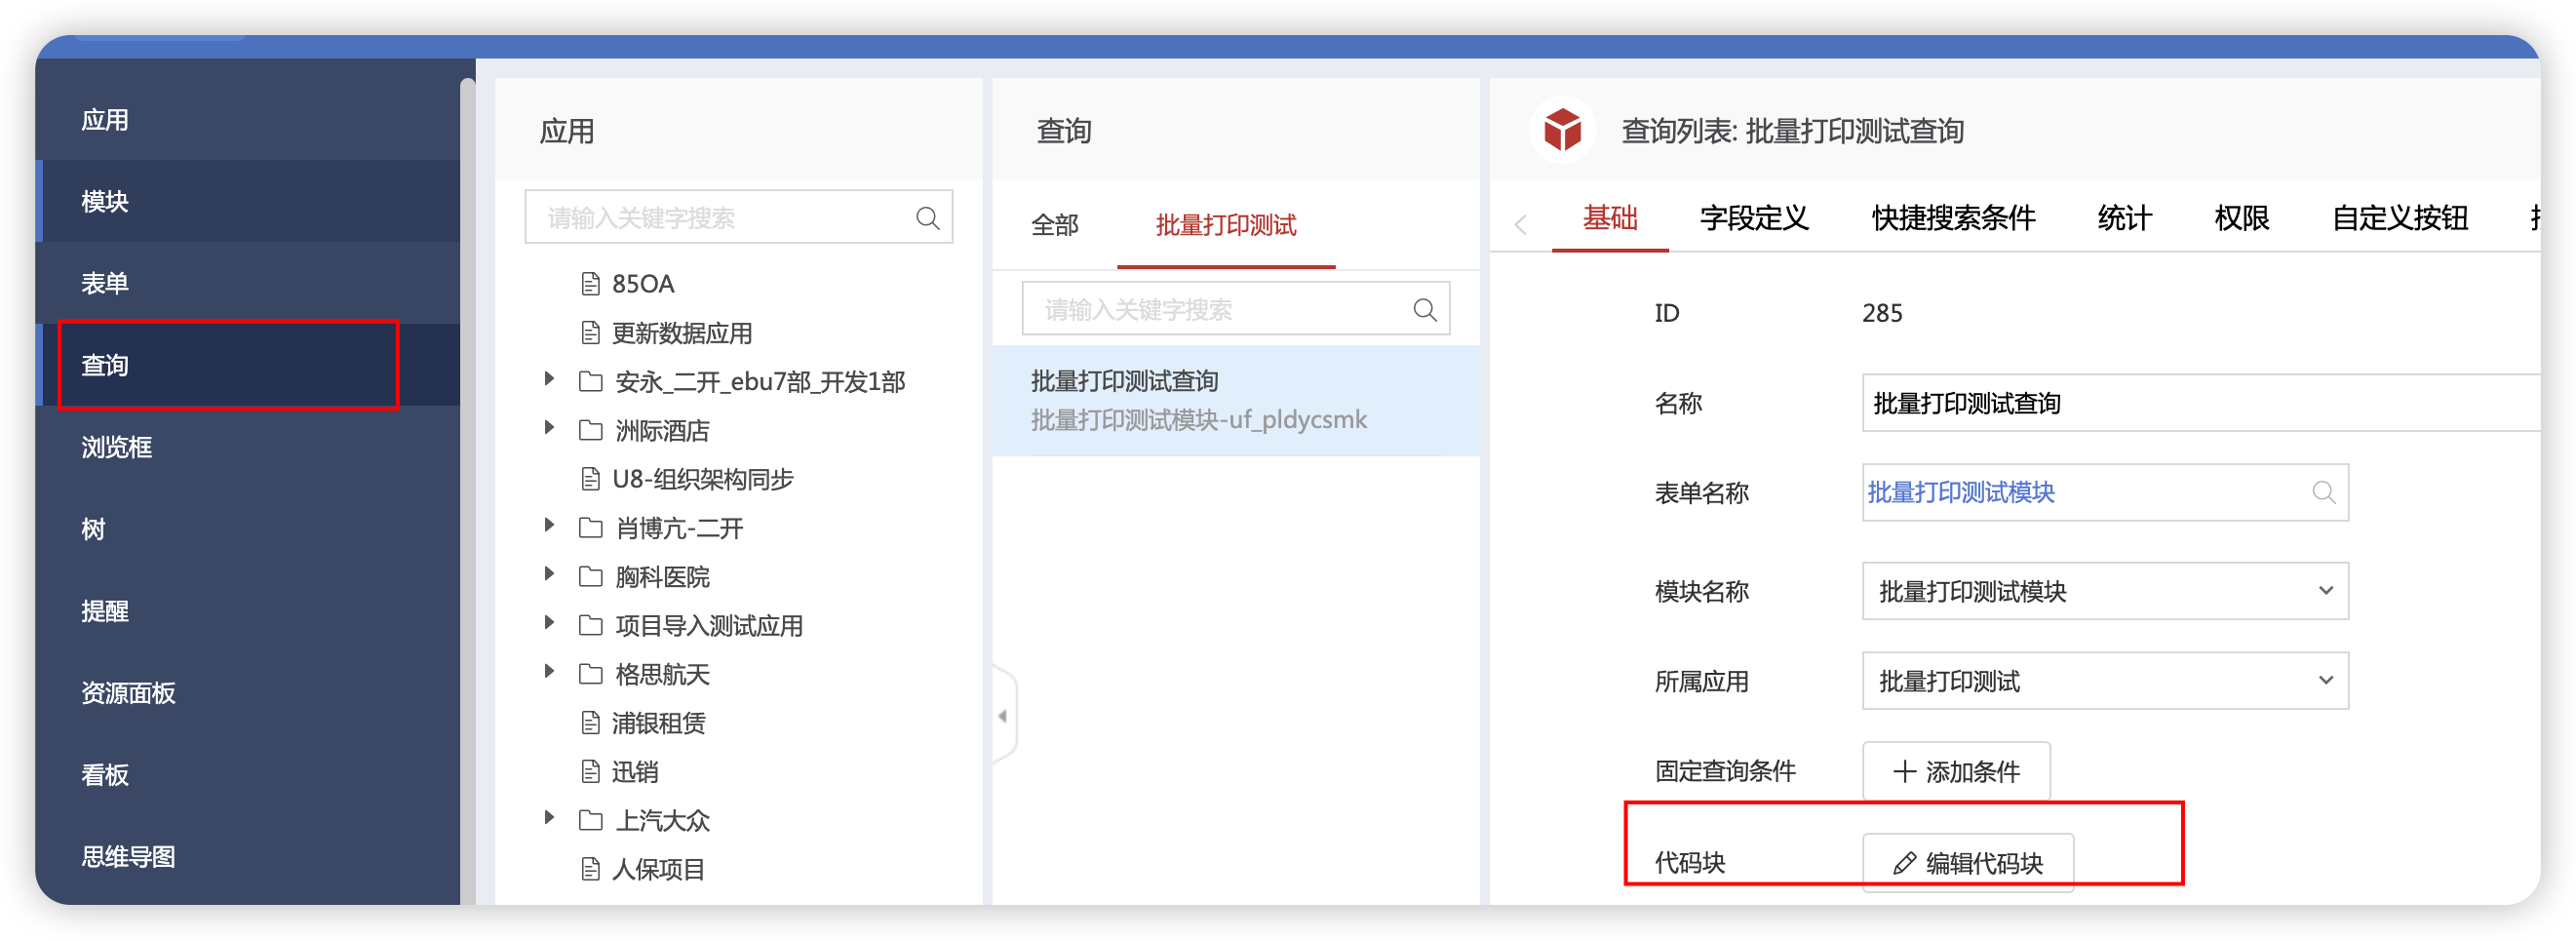Select 批量打印测试查询 in the query list
This screenshot has width=2576, height=940.
(1235, 400)
